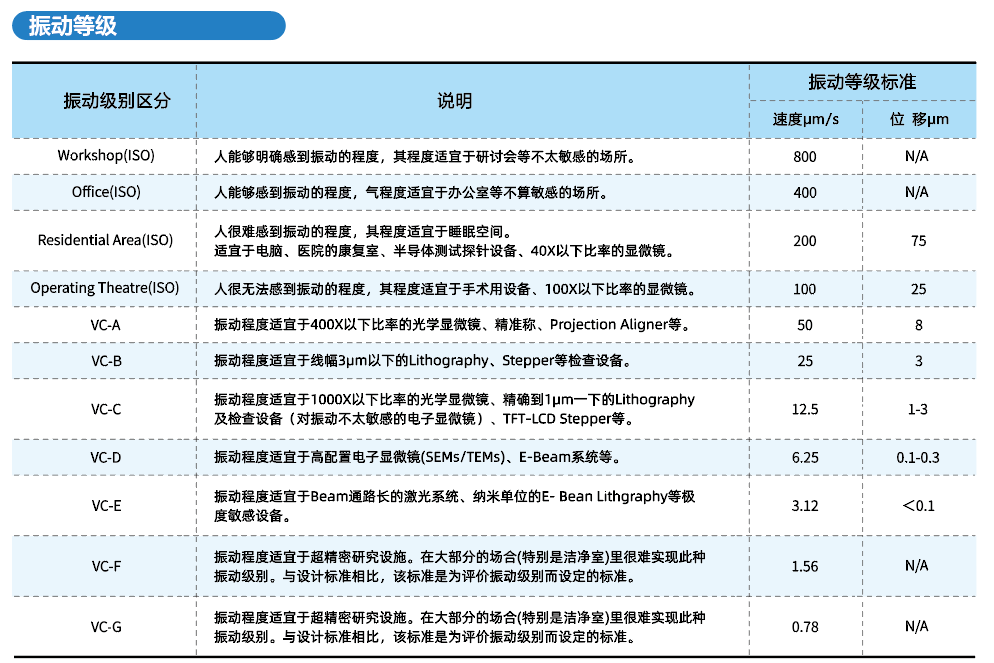This screenshot has width=994, height=663.
Task: Select the VC-E level cell
Action: pos(106,505)
